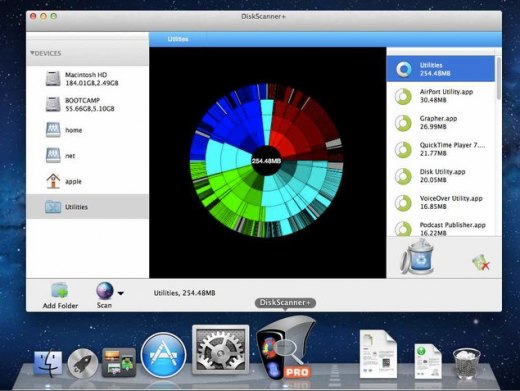Image resolution: width=520 pixels, height=391 pixels.
Task: Click the Add Folder icon
Action: pyautogui.click(x=60, y=290)
